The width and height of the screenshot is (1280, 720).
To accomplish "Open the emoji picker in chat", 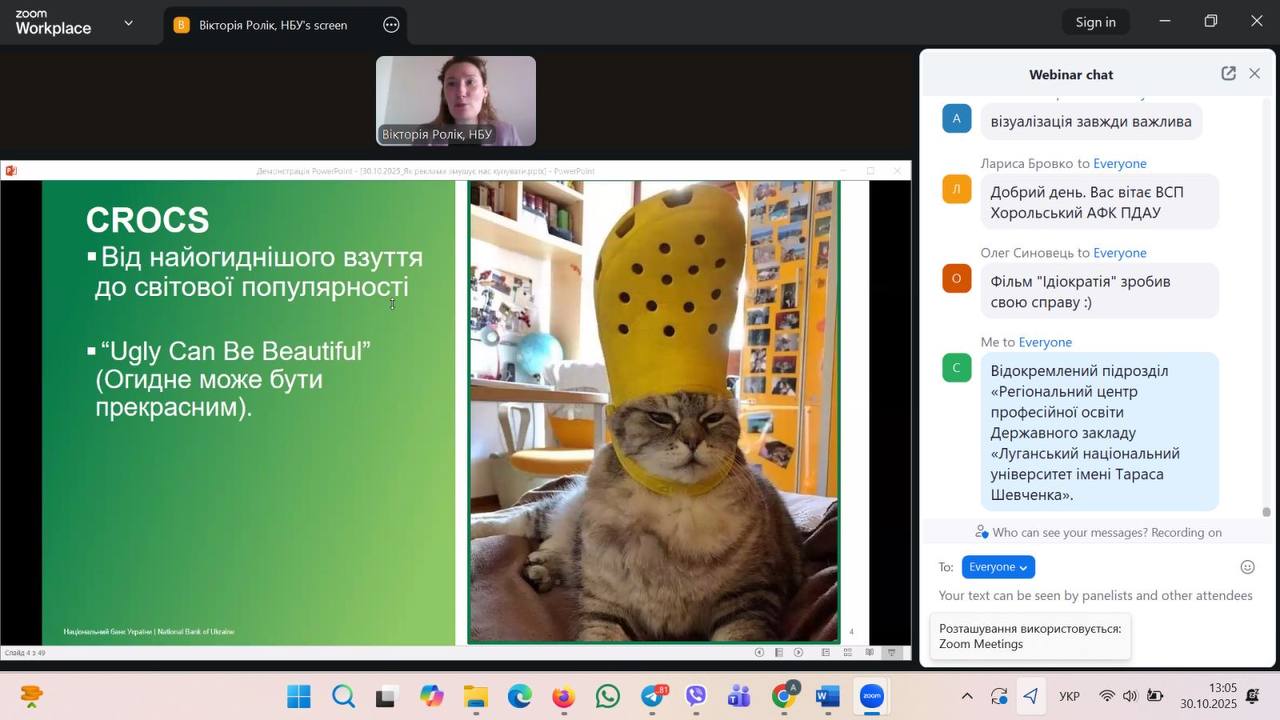I will 1247,567.
